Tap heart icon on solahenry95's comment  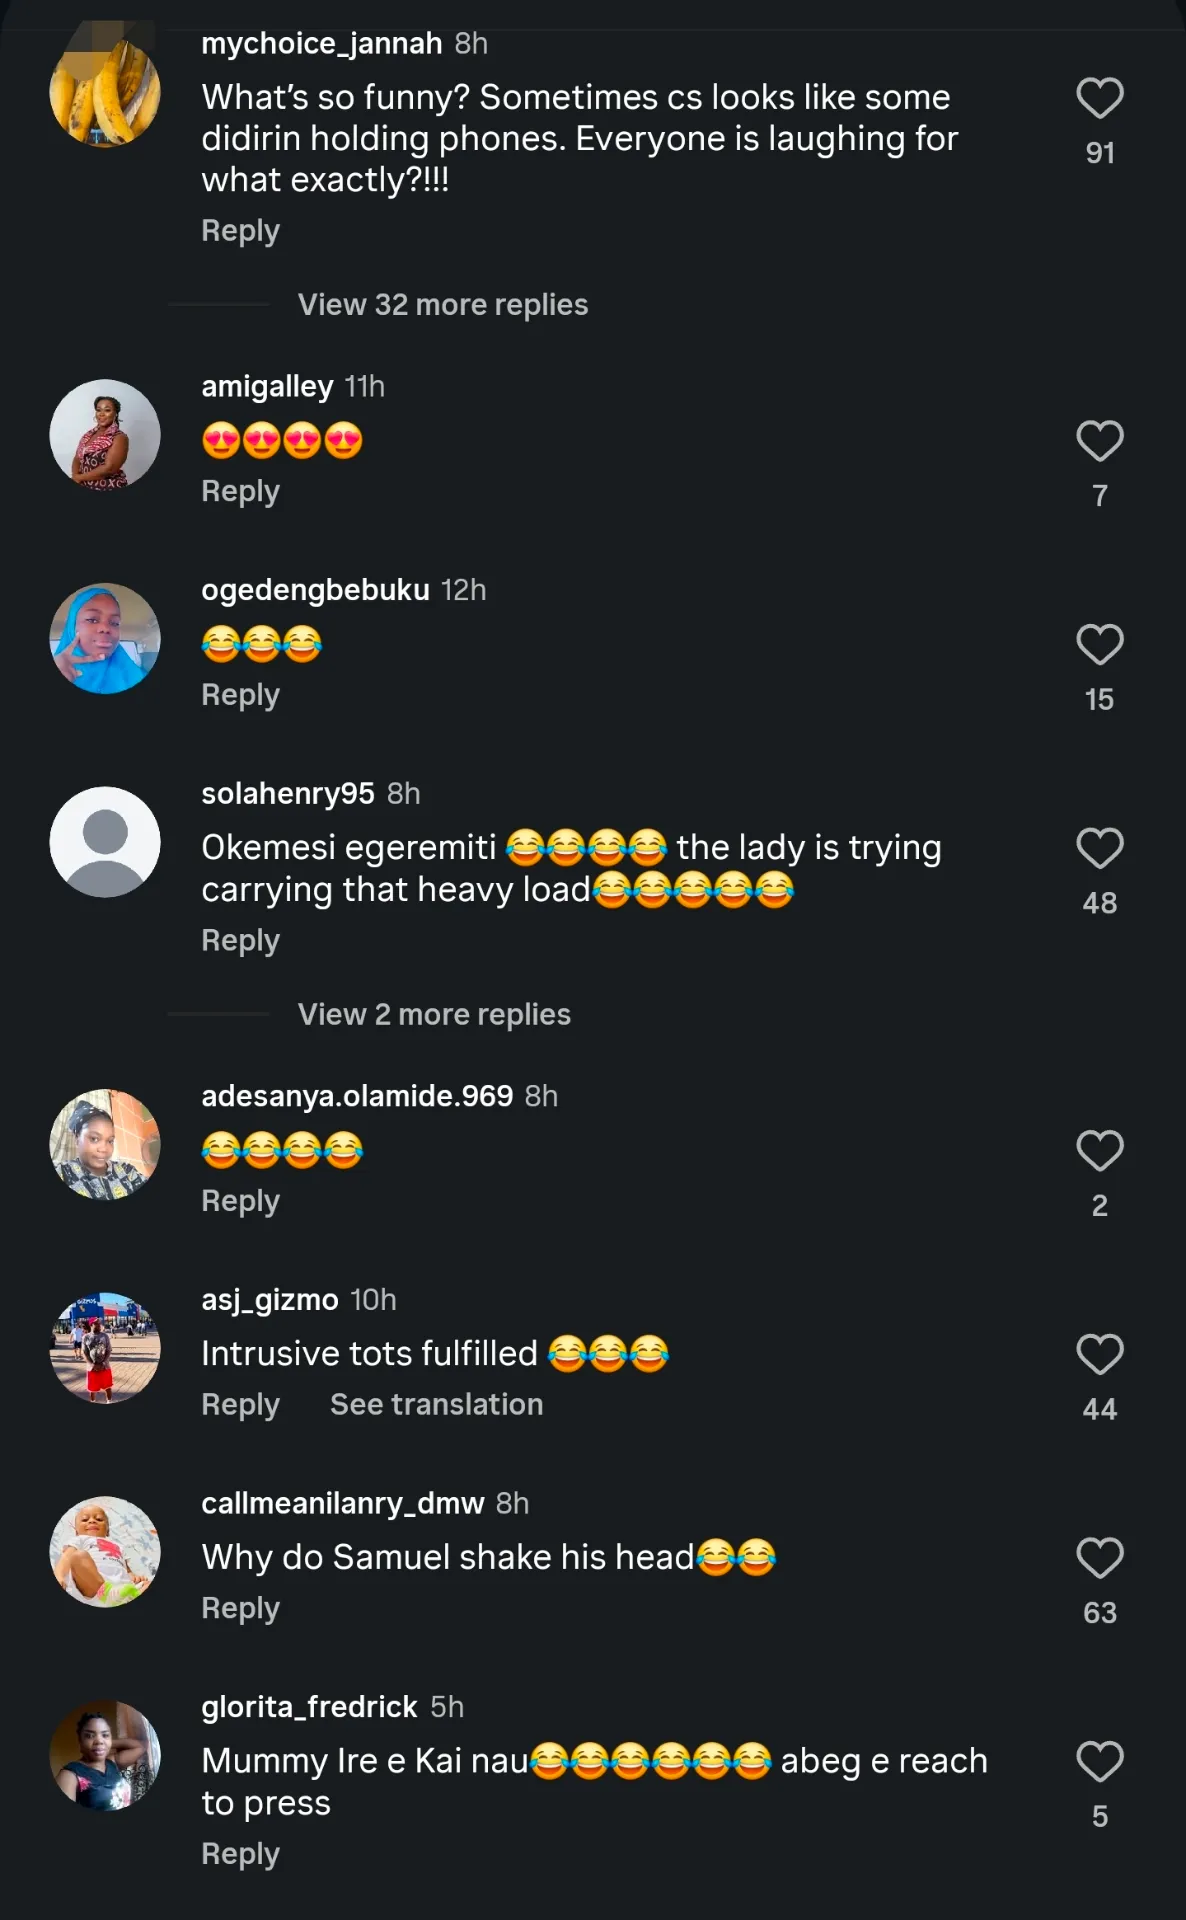click(x=1099, y=849)
